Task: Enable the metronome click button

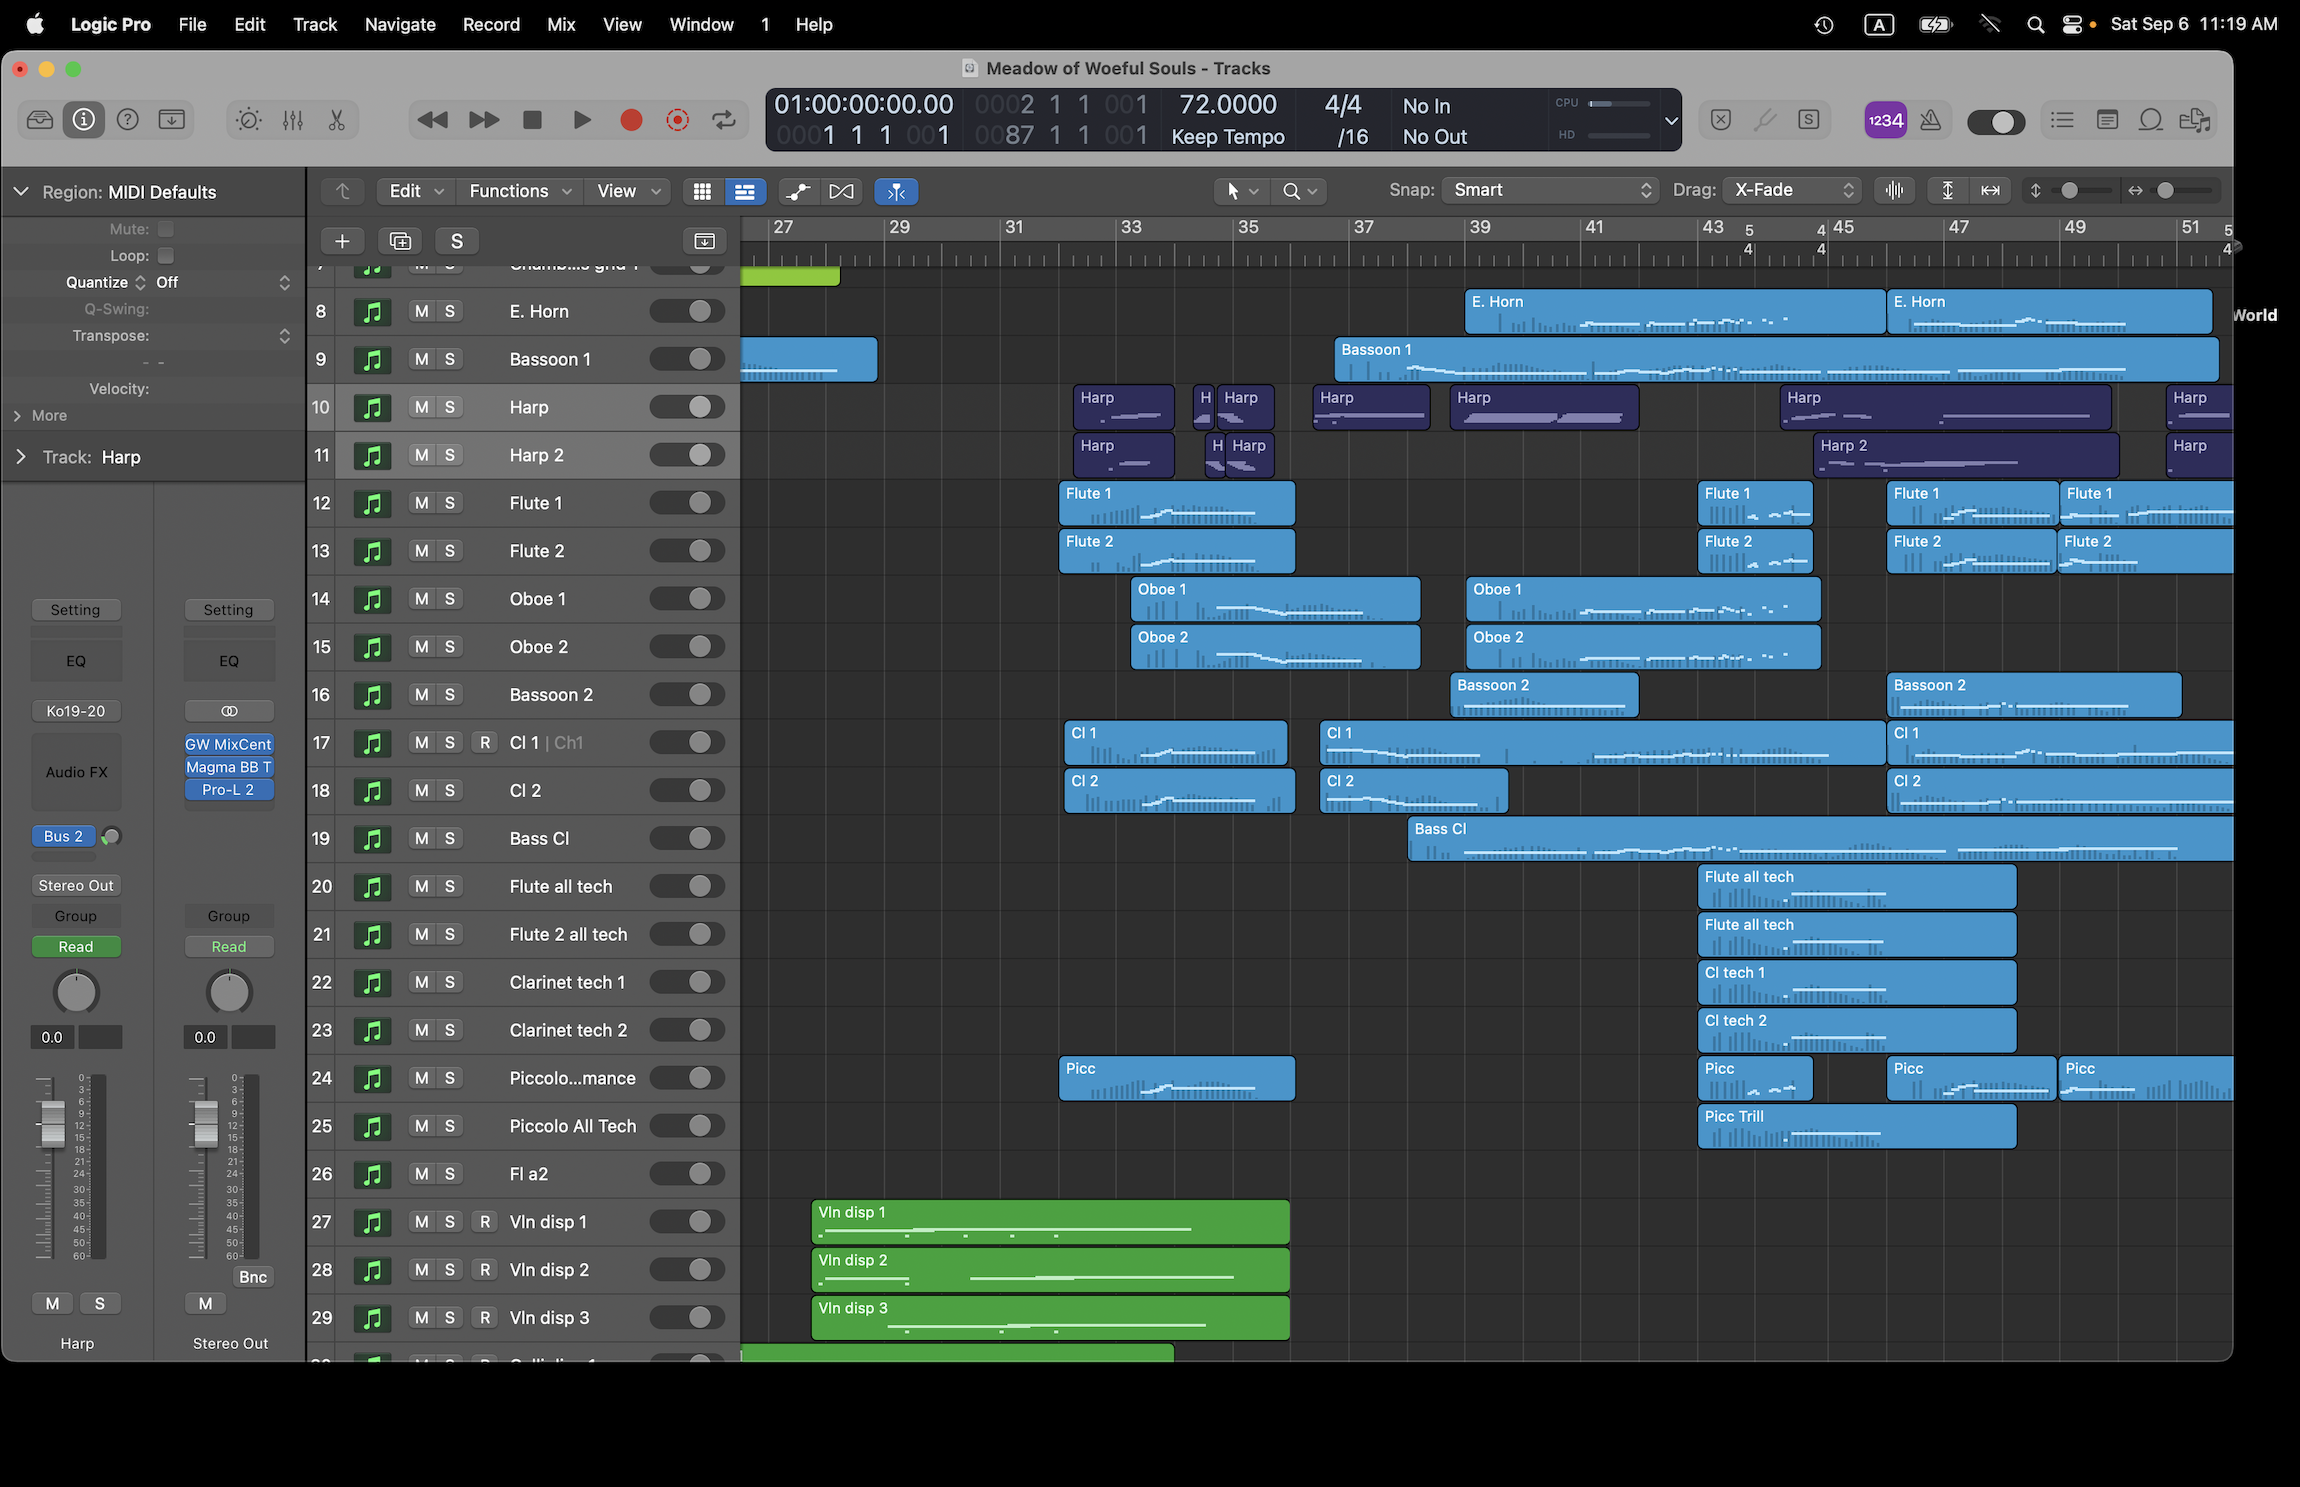Action: (x=1931, y=120)
